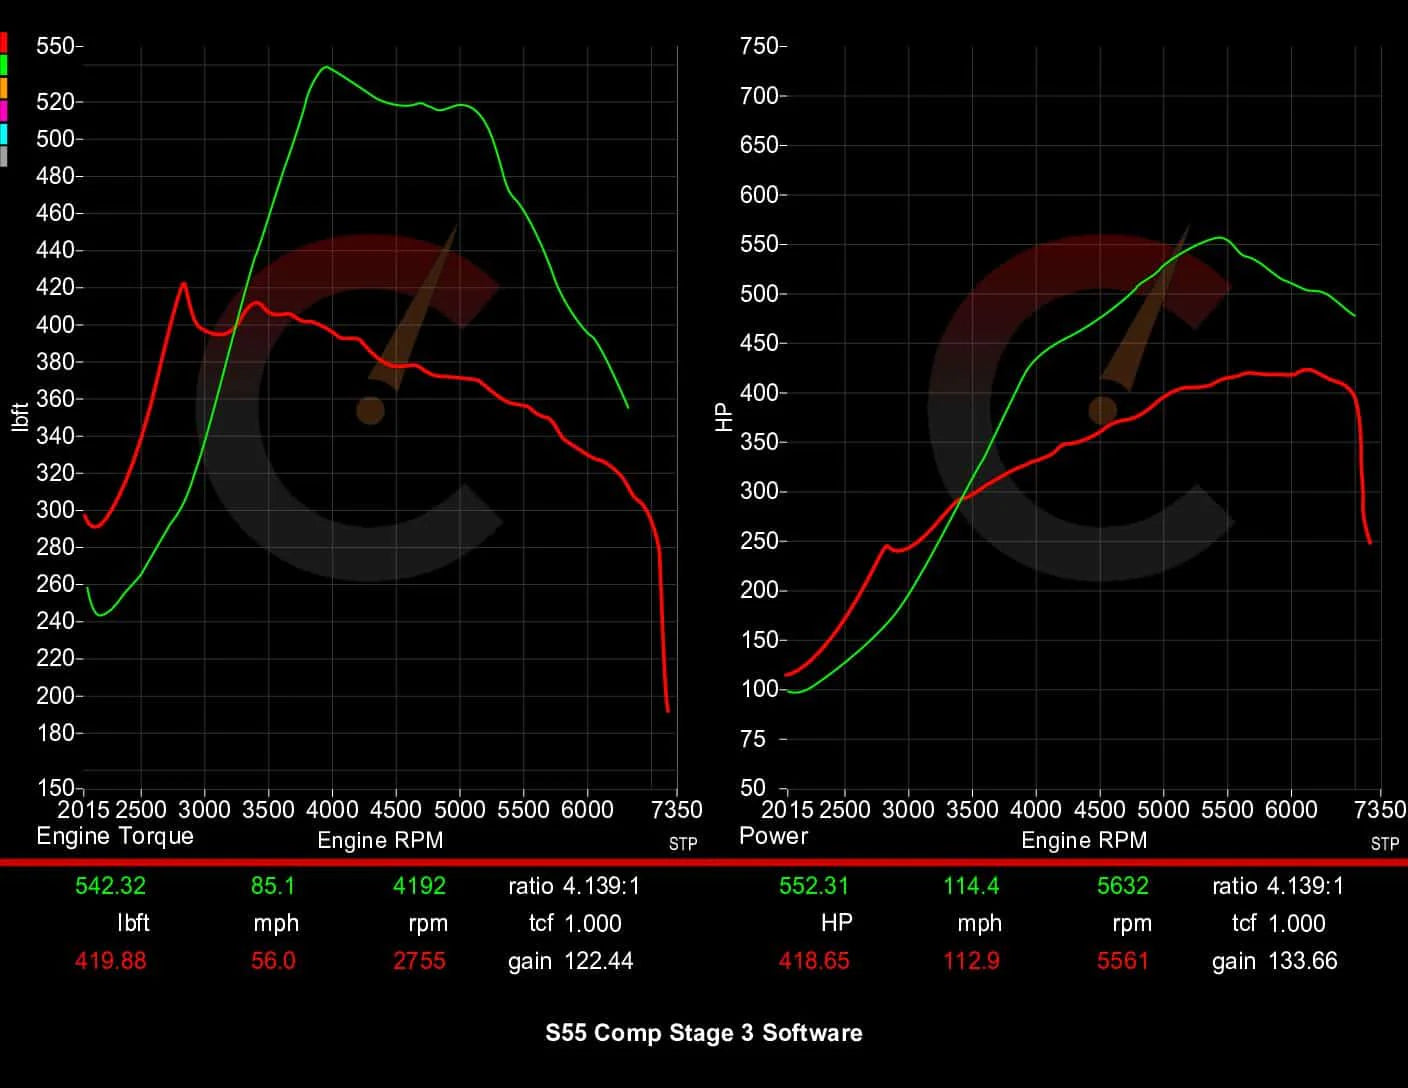Select the gray run color swatch
This screenshot has height=1088, width=1408.
(6, 150)
